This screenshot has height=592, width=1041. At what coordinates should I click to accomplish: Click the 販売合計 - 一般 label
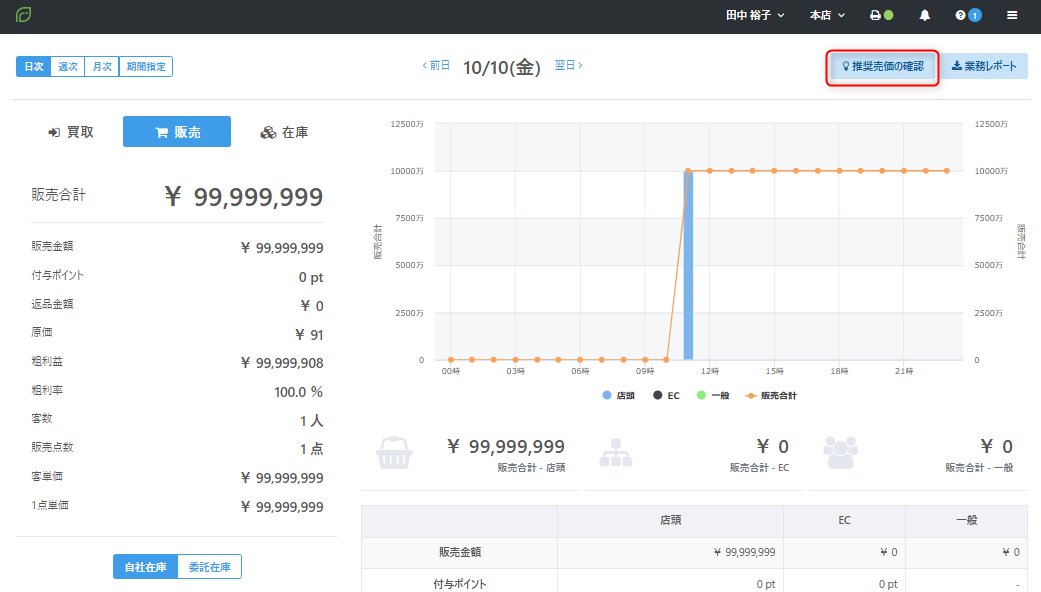coord(979,468)
